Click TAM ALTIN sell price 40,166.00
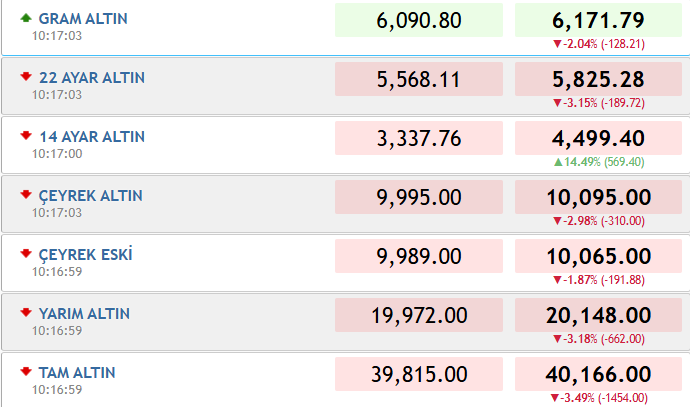This screenshot has width=690, height=407. point(598,374)
